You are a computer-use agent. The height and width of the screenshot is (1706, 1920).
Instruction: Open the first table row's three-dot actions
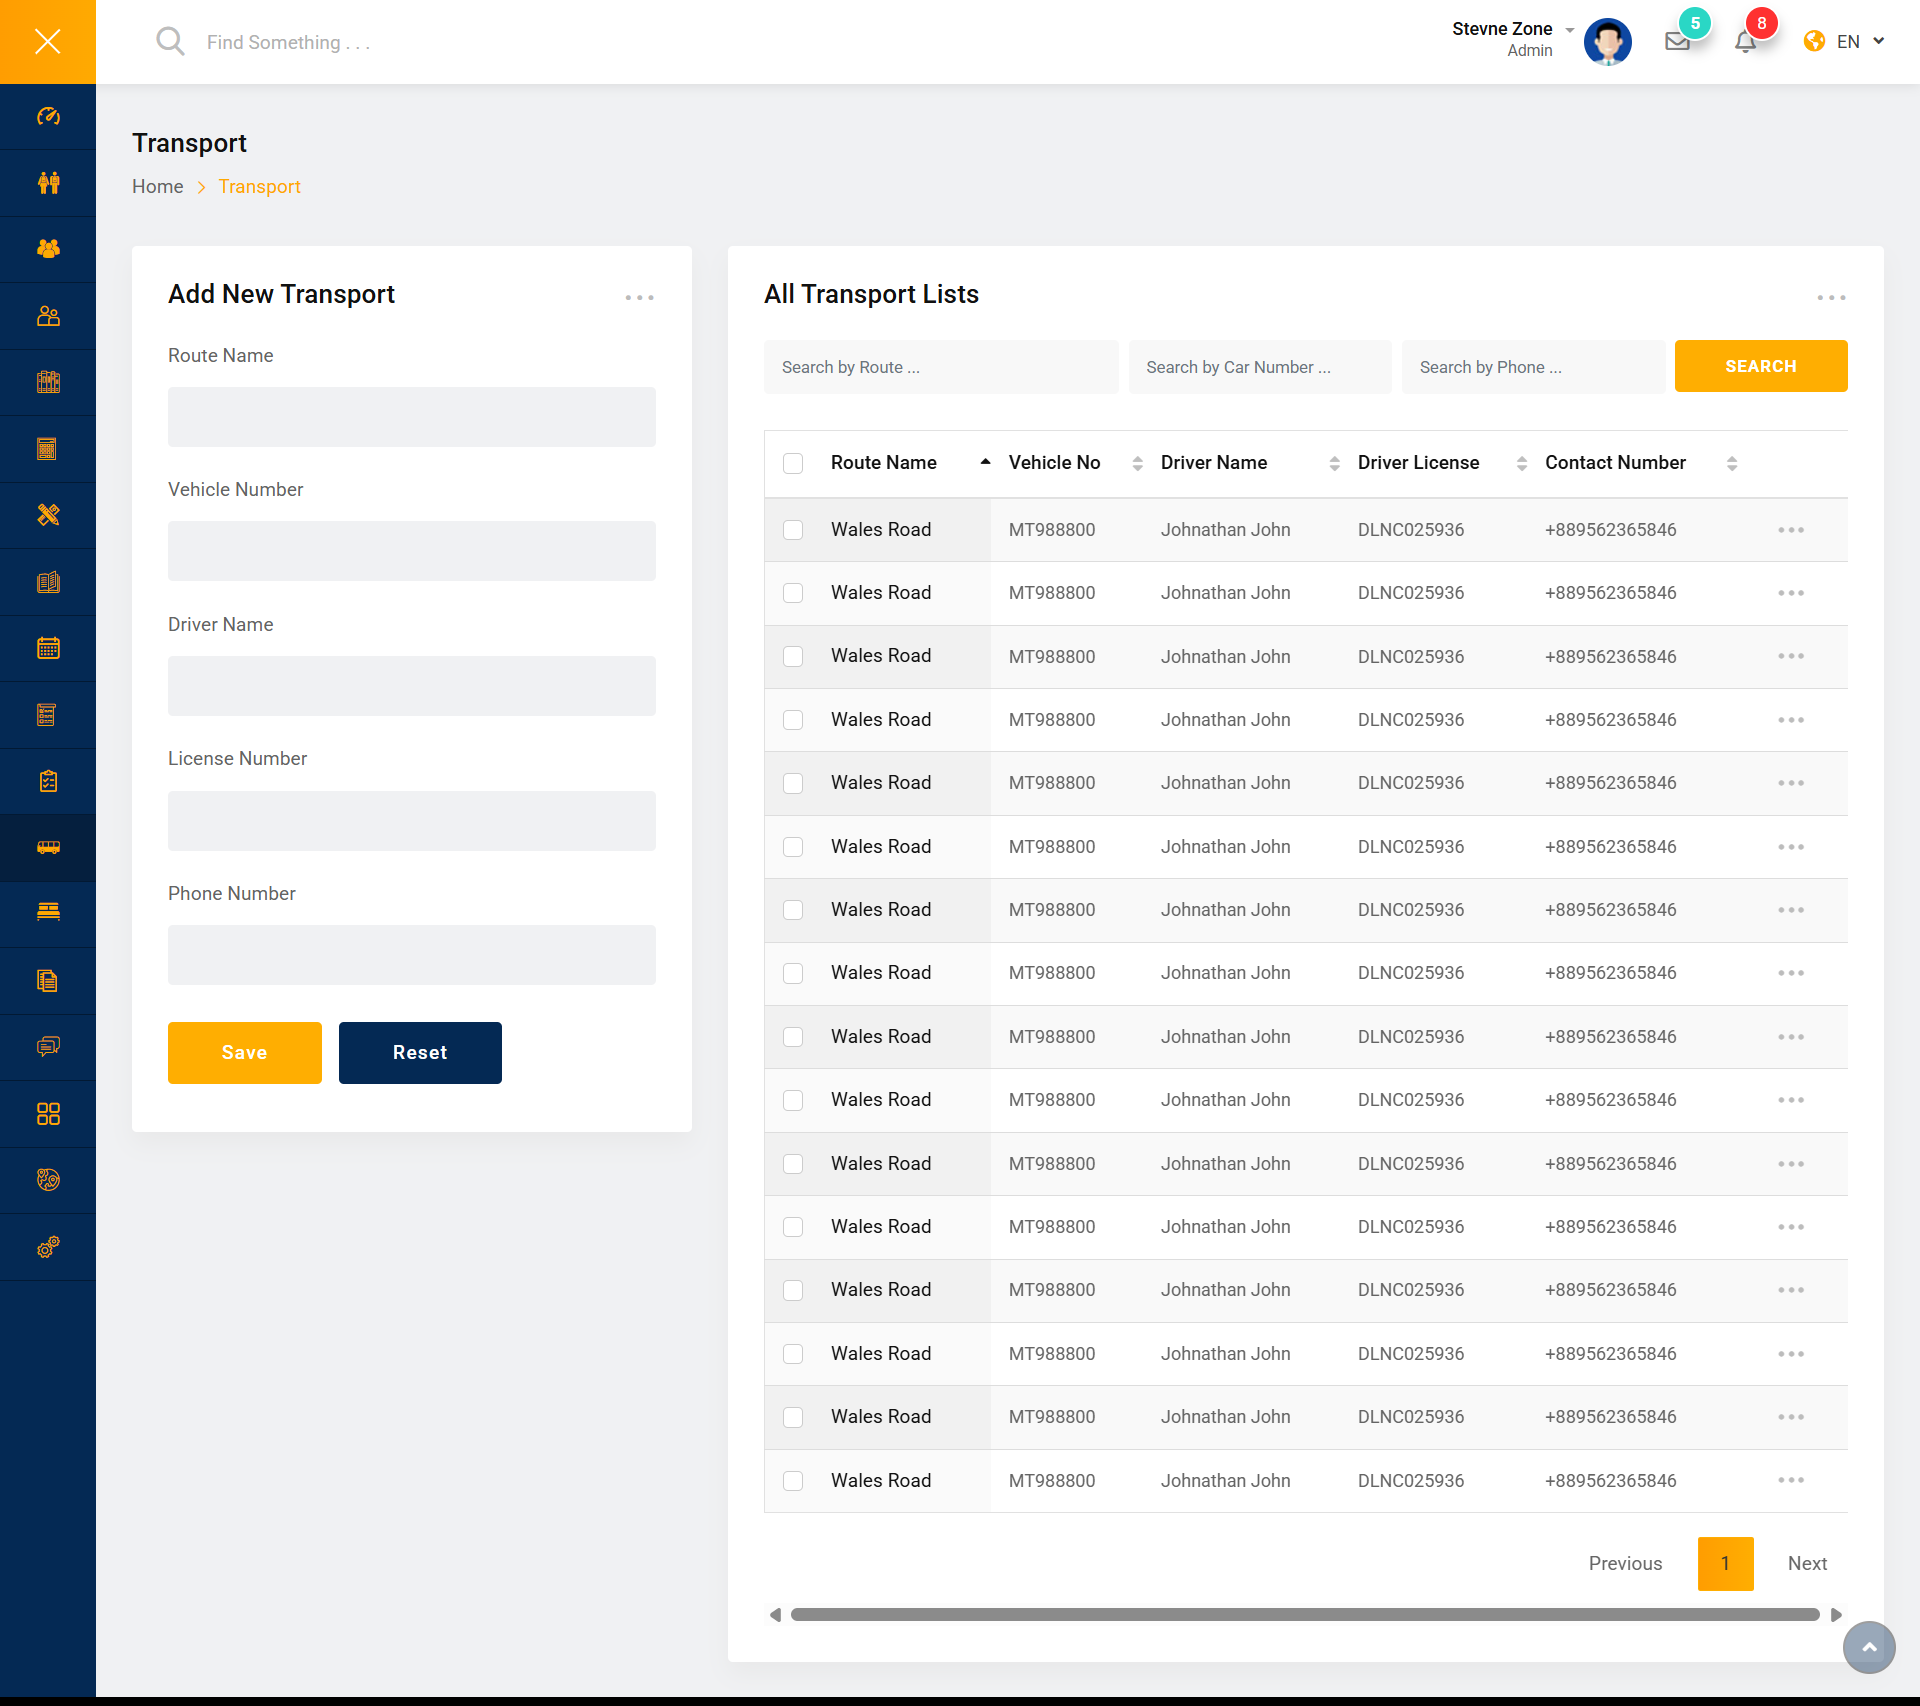[1791, 530]
